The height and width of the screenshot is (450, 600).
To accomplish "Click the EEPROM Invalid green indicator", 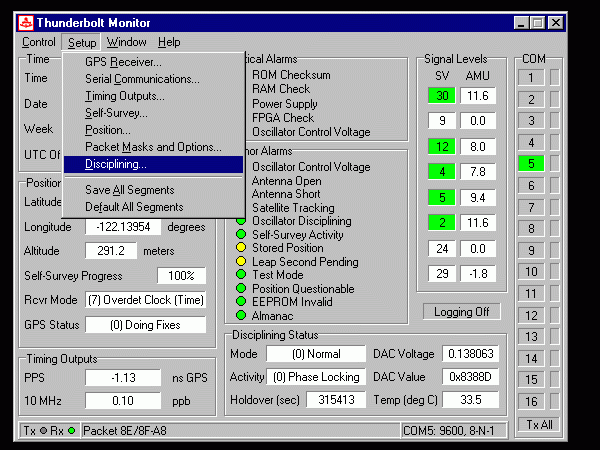I will point(241,302).
